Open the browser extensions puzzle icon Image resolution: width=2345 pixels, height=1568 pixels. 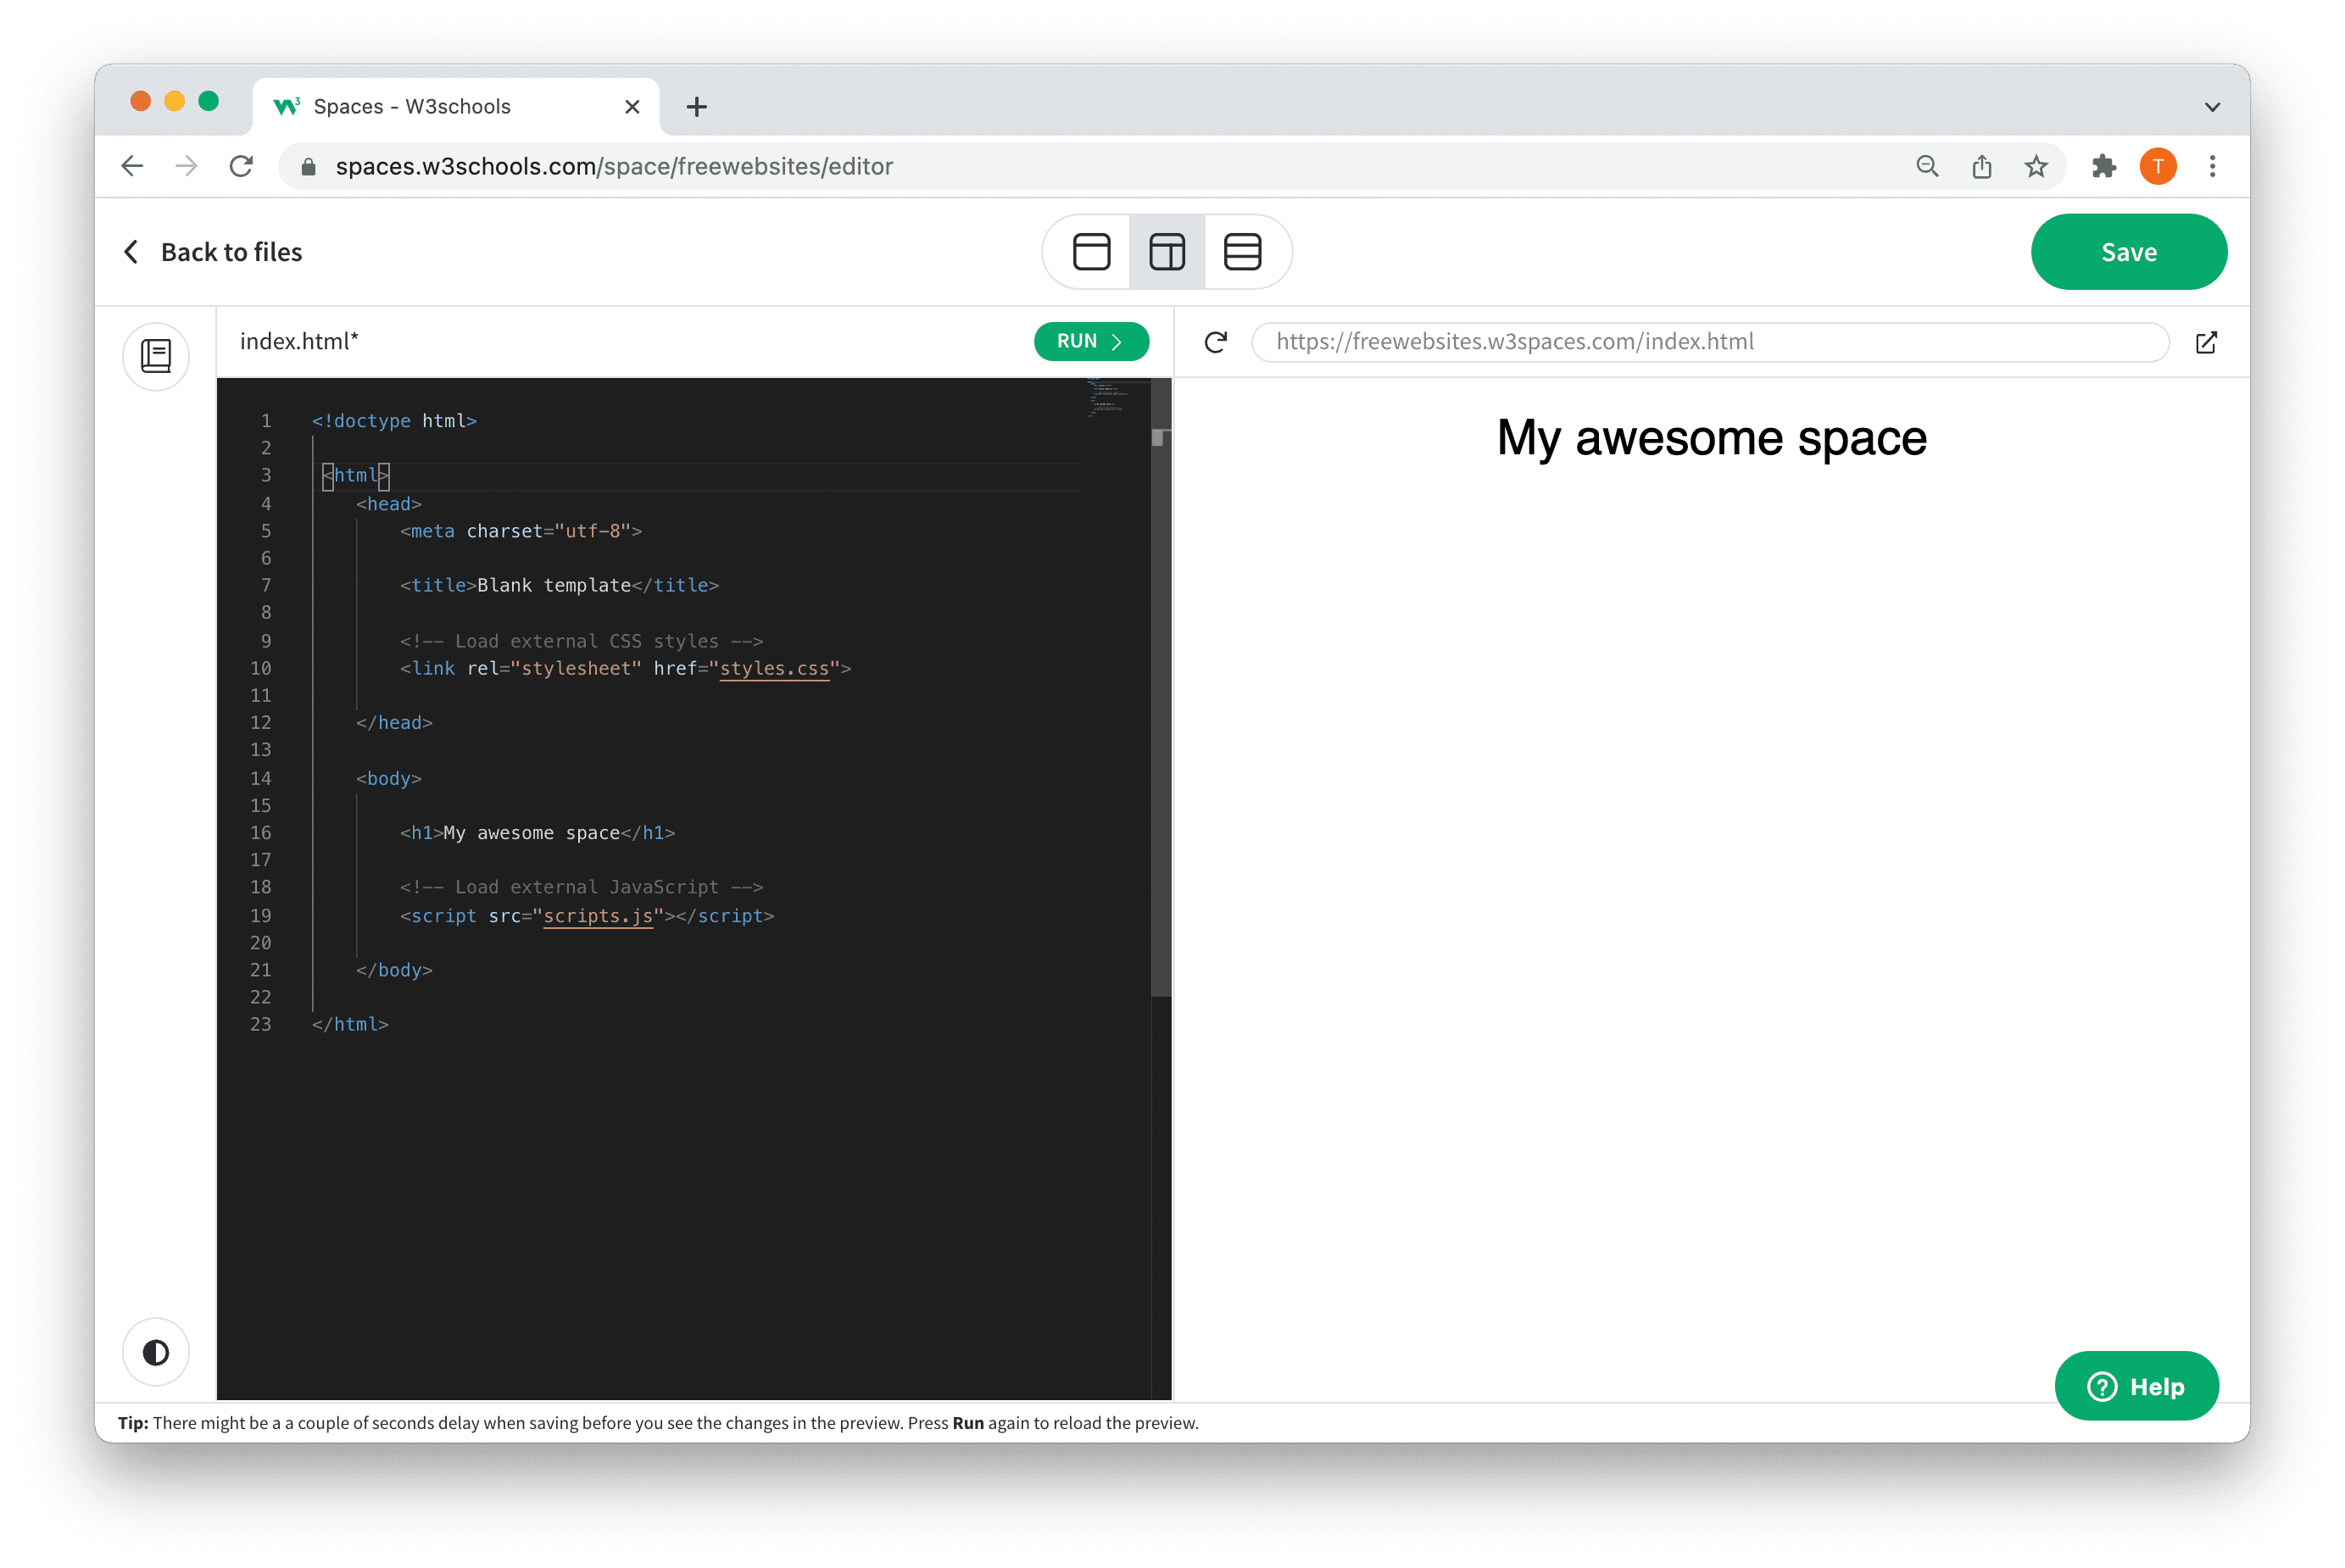tap(2103, 166)
